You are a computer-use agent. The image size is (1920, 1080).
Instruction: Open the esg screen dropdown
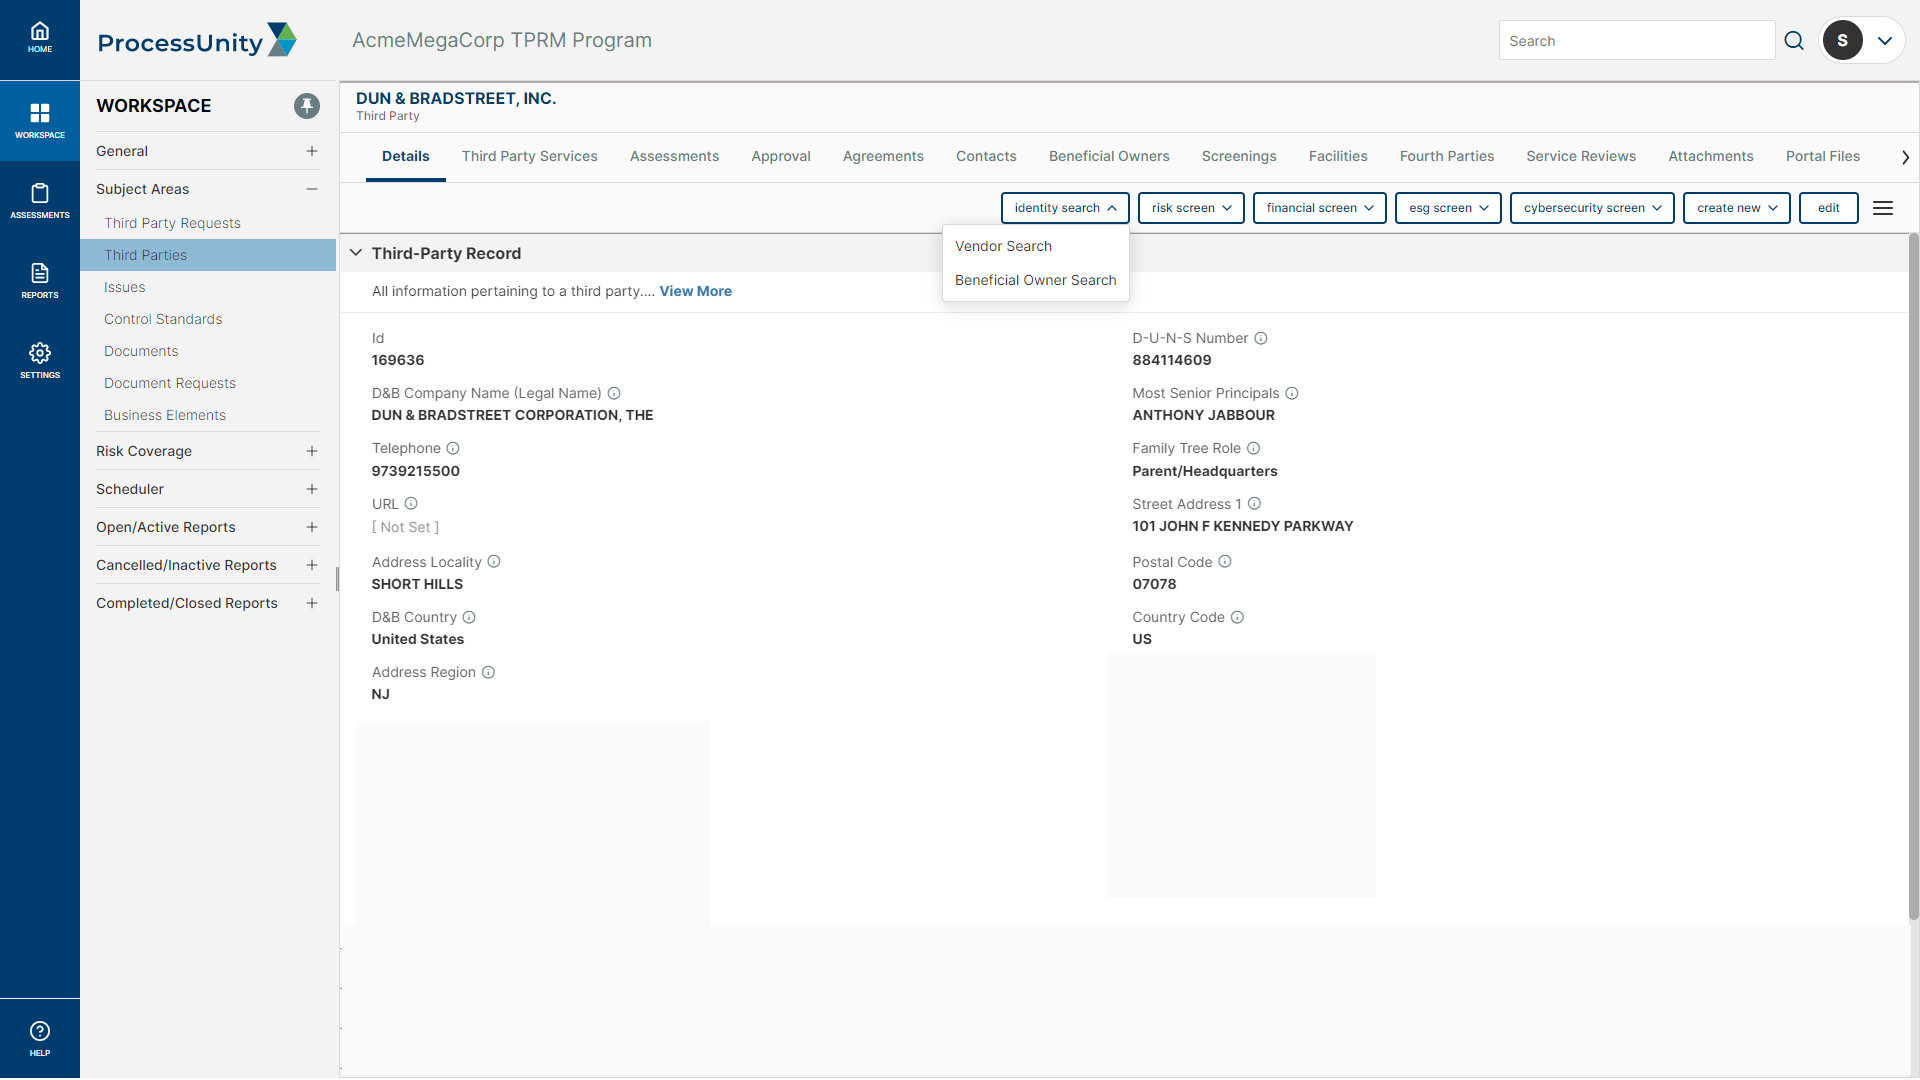(x=1448, y=208)
